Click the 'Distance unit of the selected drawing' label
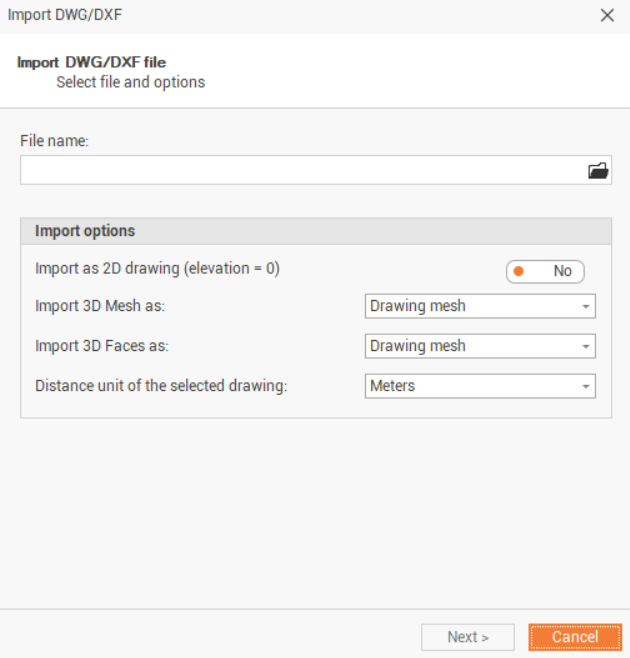630x658 pixels. [161, 386]
